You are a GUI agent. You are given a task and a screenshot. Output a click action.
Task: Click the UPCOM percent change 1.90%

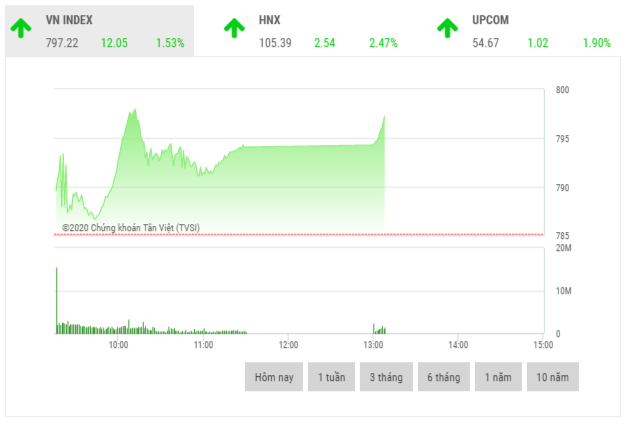coord(598,43)
